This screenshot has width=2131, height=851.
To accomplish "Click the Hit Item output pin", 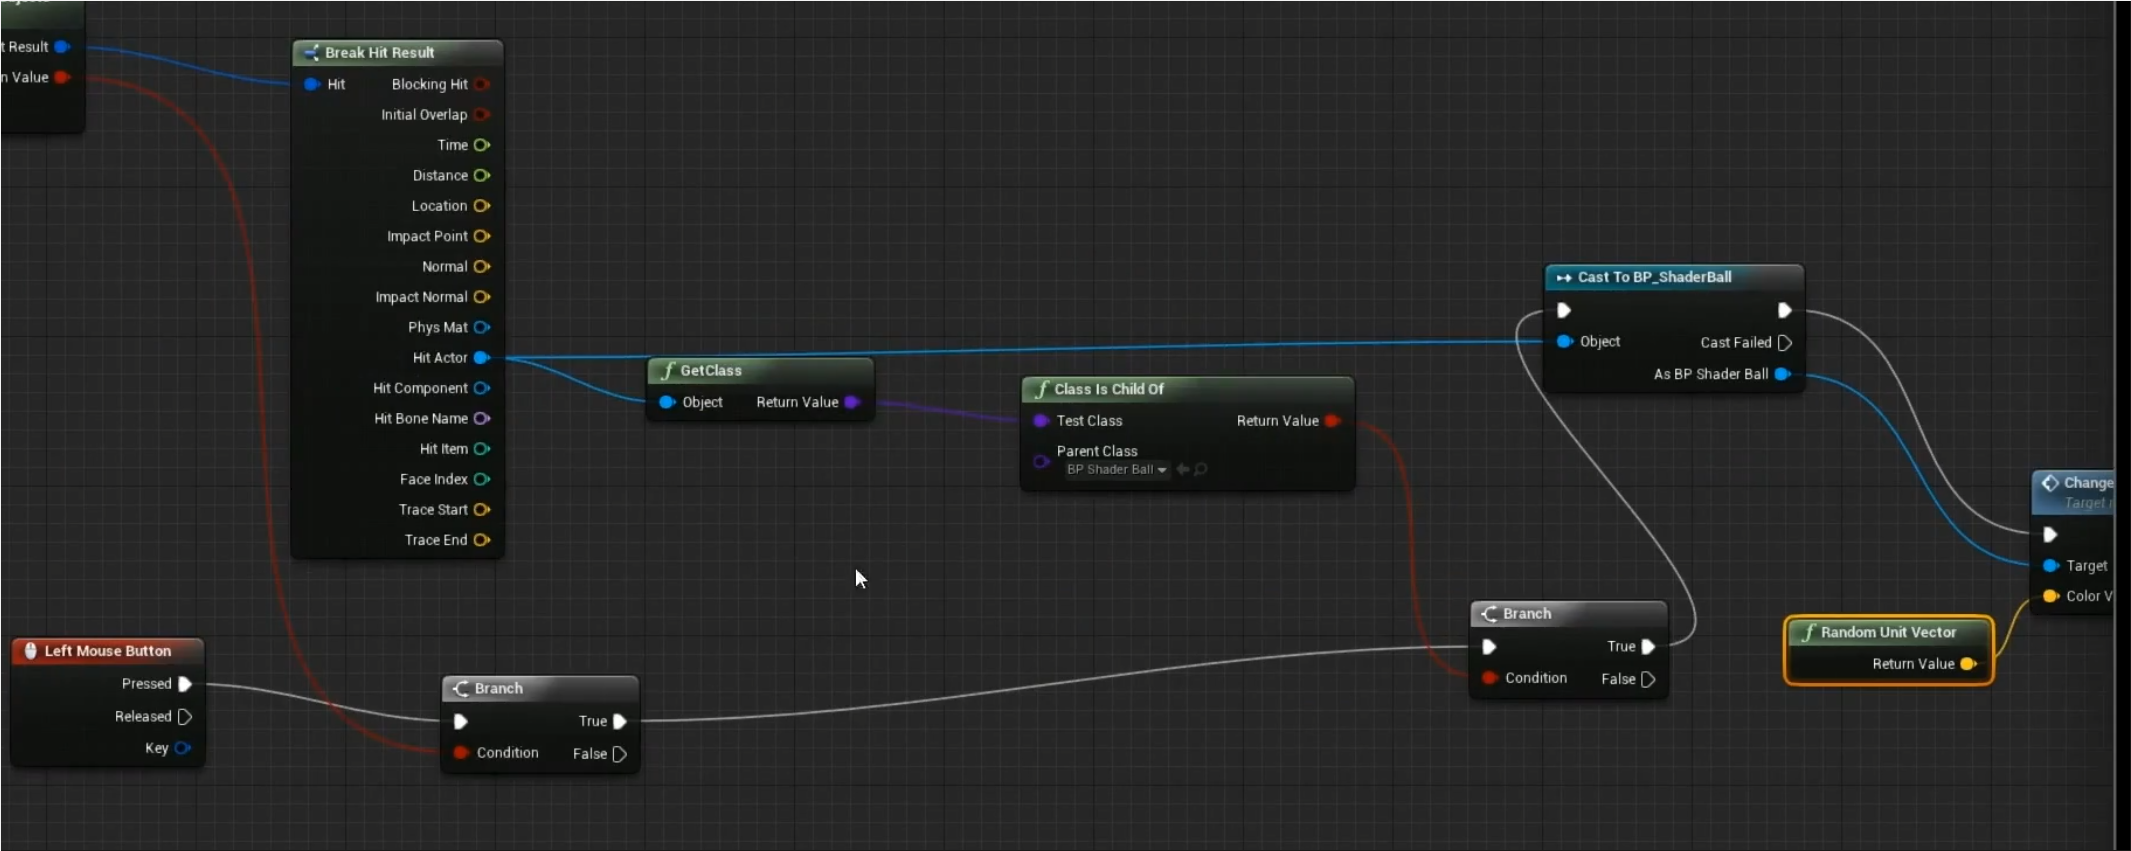I will pos(482,449).
